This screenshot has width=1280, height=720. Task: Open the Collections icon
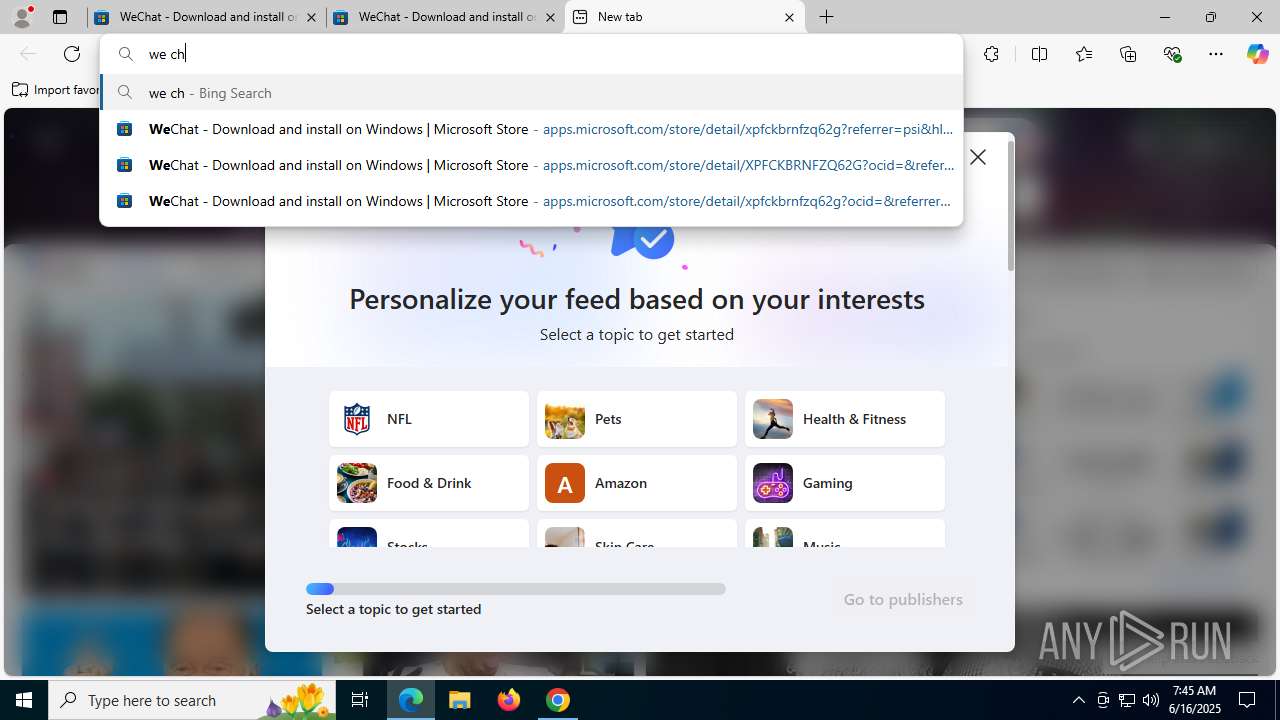point(1128,54)
